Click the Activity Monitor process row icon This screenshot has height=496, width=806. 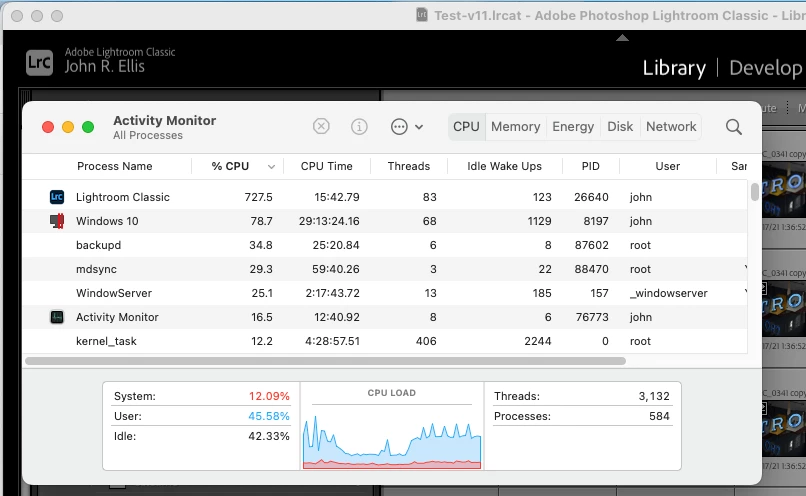[57, 317]
